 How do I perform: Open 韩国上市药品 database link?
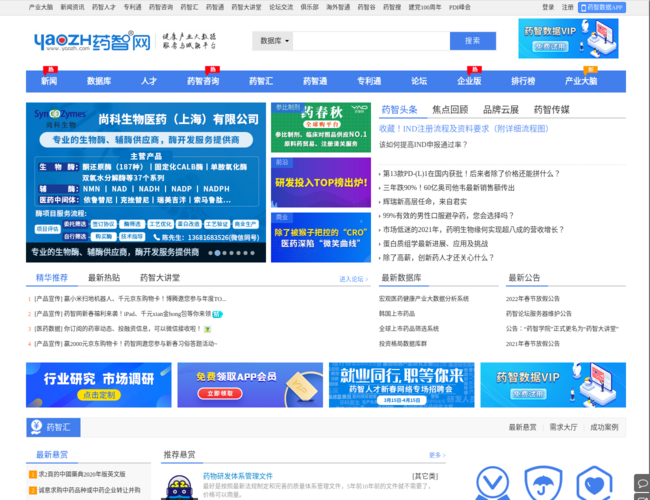point(397,314)
